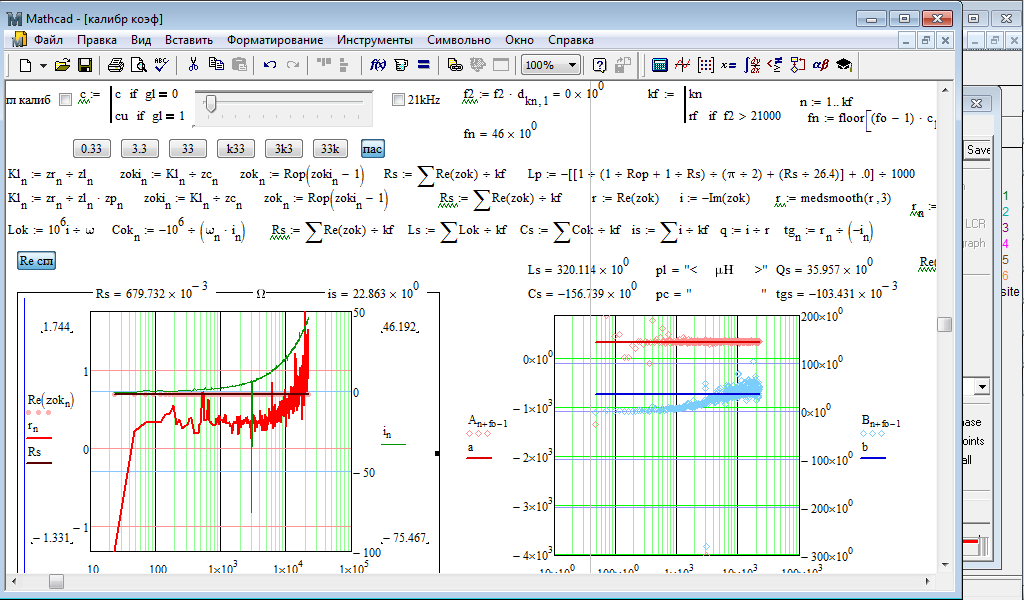1024x600 pixels.
Task: Expand the New document dropdown arrow
Action: [x=41, y=65]
